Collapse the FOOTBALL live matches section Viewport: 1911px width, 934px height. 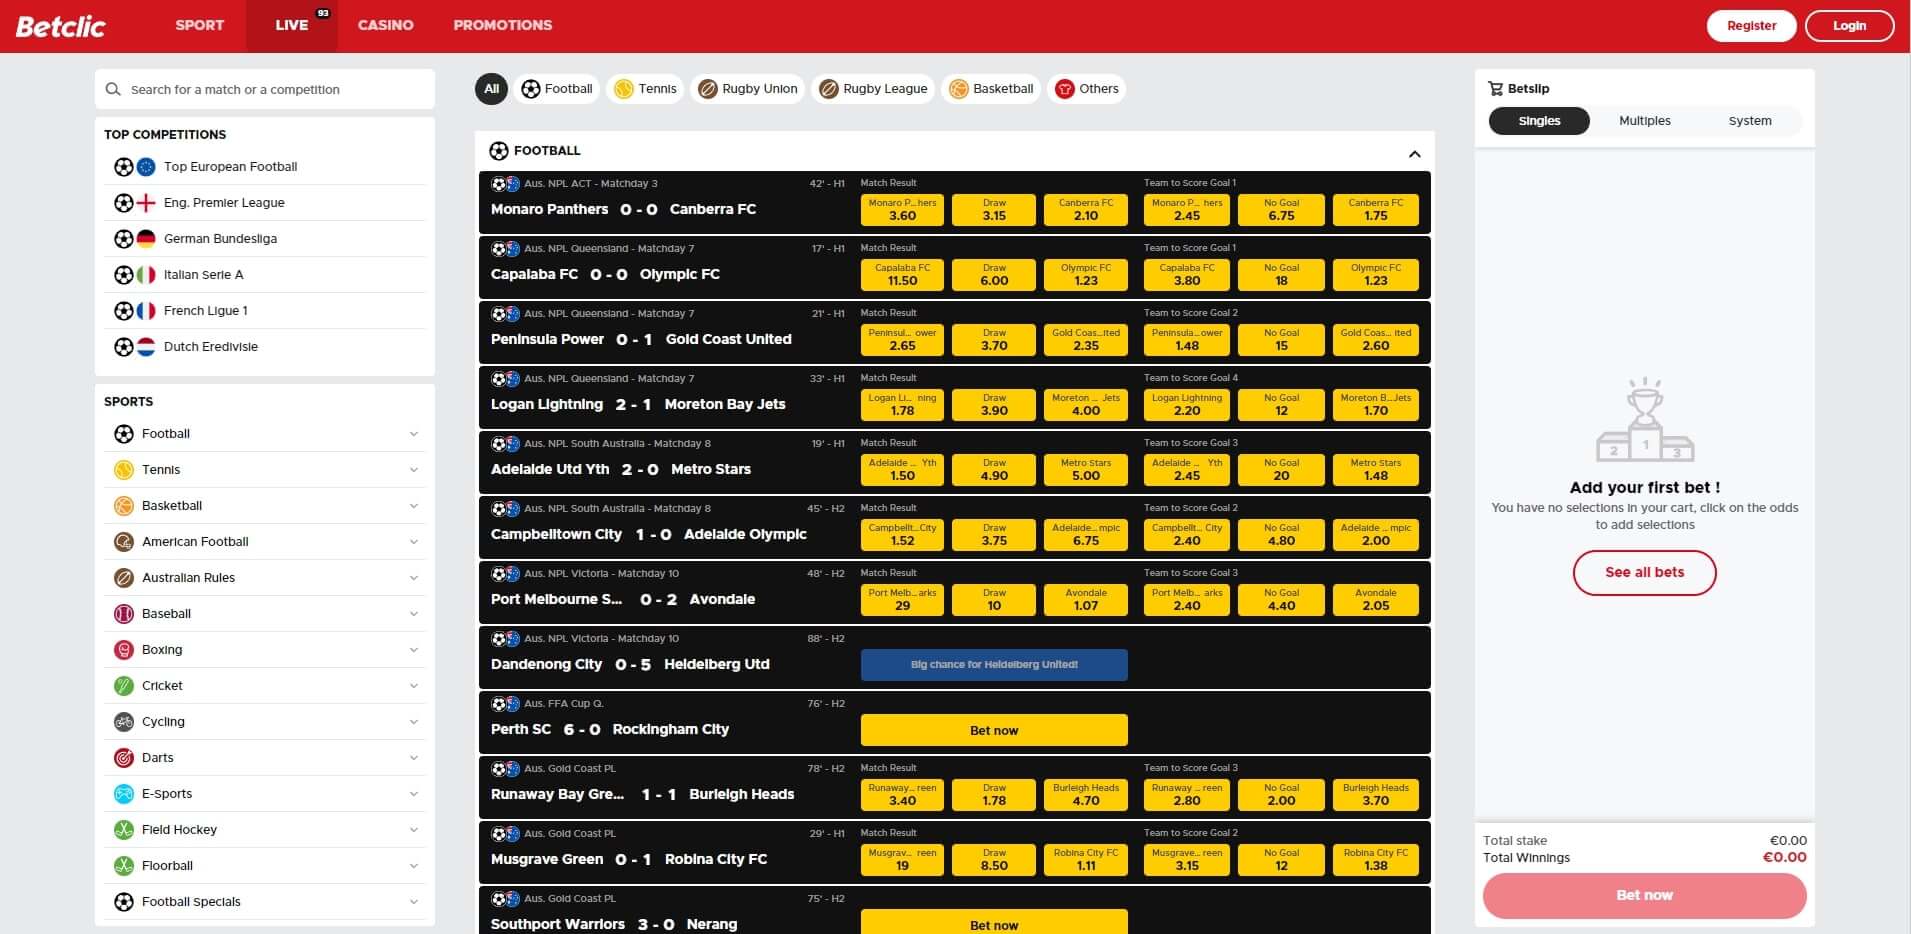click(x=1414, y=153)
